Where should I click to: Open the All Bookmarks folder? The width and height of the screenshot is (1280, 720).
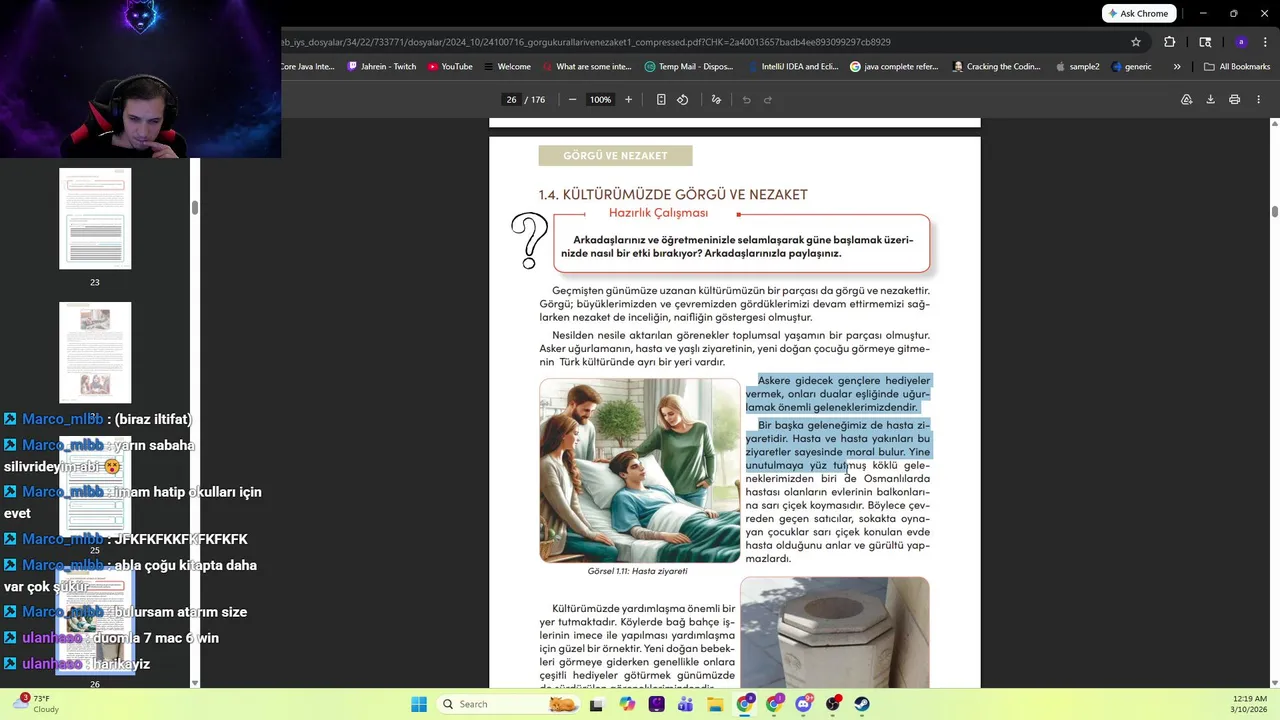tap(1237, 67)
